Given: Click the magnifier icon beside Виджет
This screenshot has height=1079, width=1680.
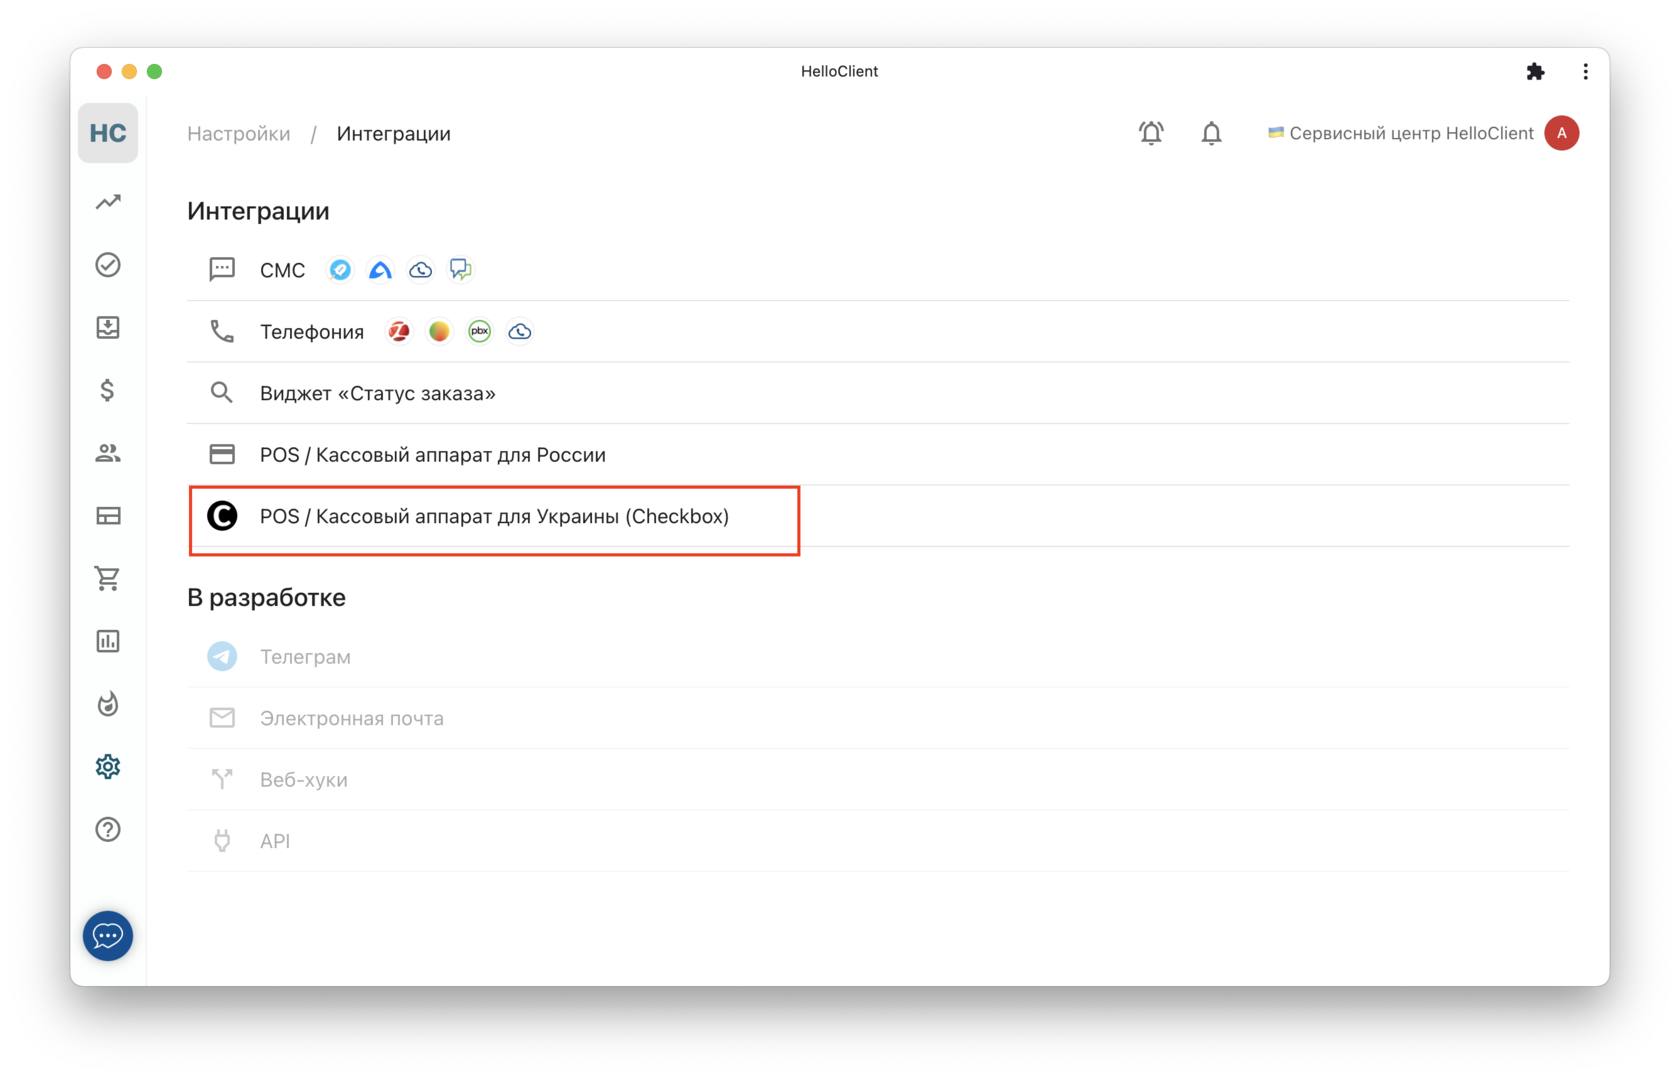Looking at the screenshot, I should (222, 393).
